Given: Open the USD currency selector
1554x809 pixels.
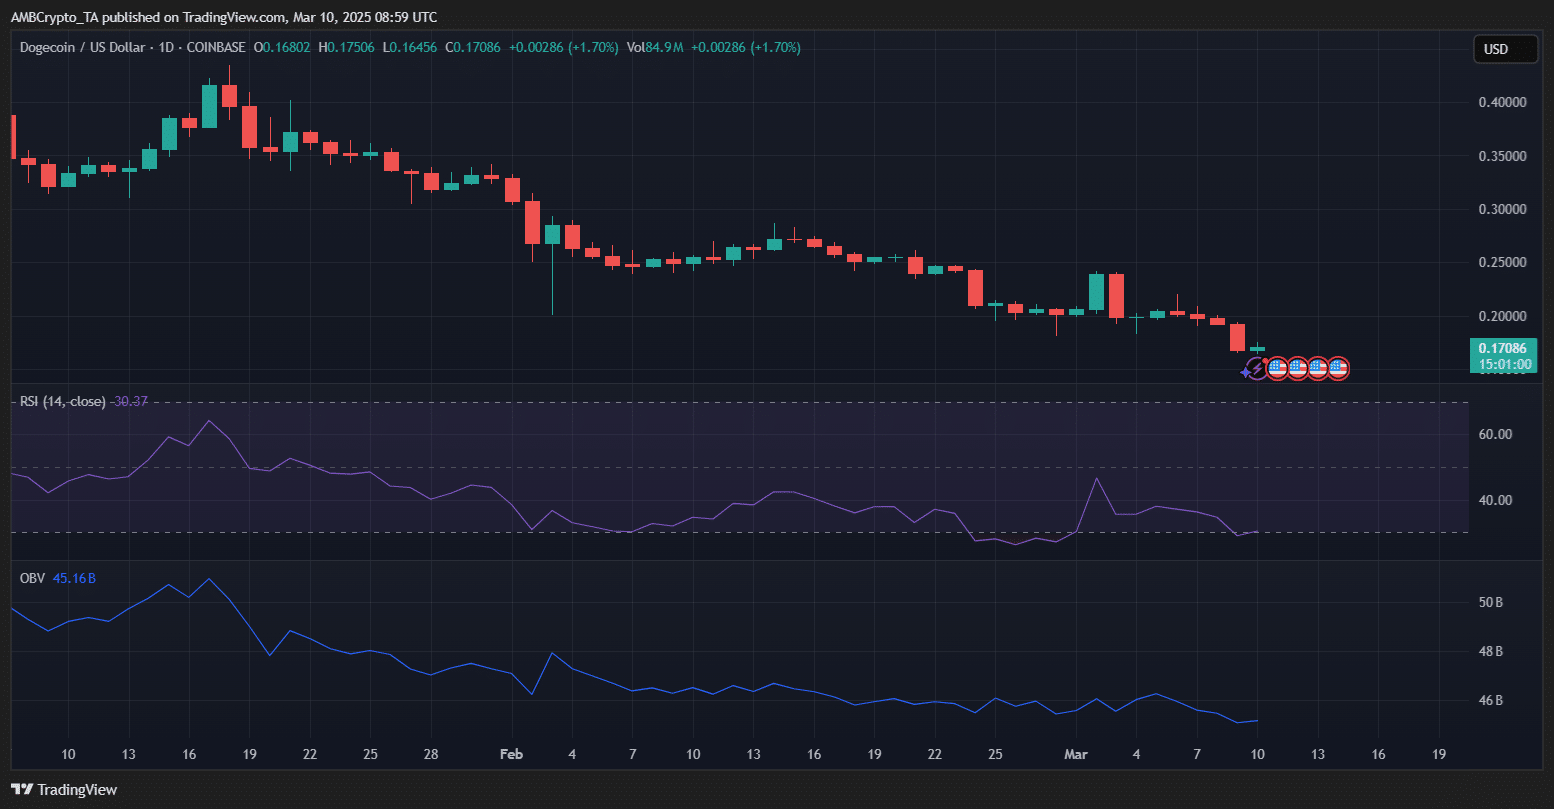Looking at the screenshot, I should tap(1505, 49).
